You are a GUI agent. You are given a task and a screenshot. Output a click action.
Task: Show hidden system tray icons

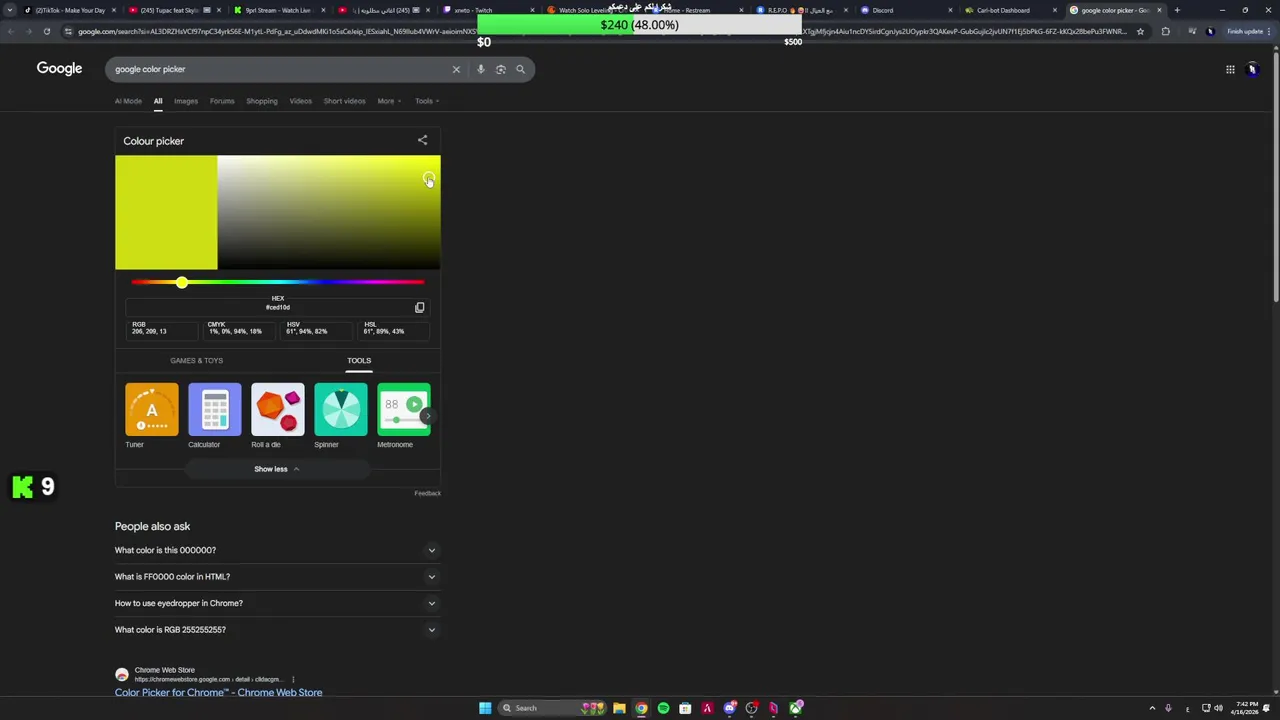click(x=1152, y=708)
